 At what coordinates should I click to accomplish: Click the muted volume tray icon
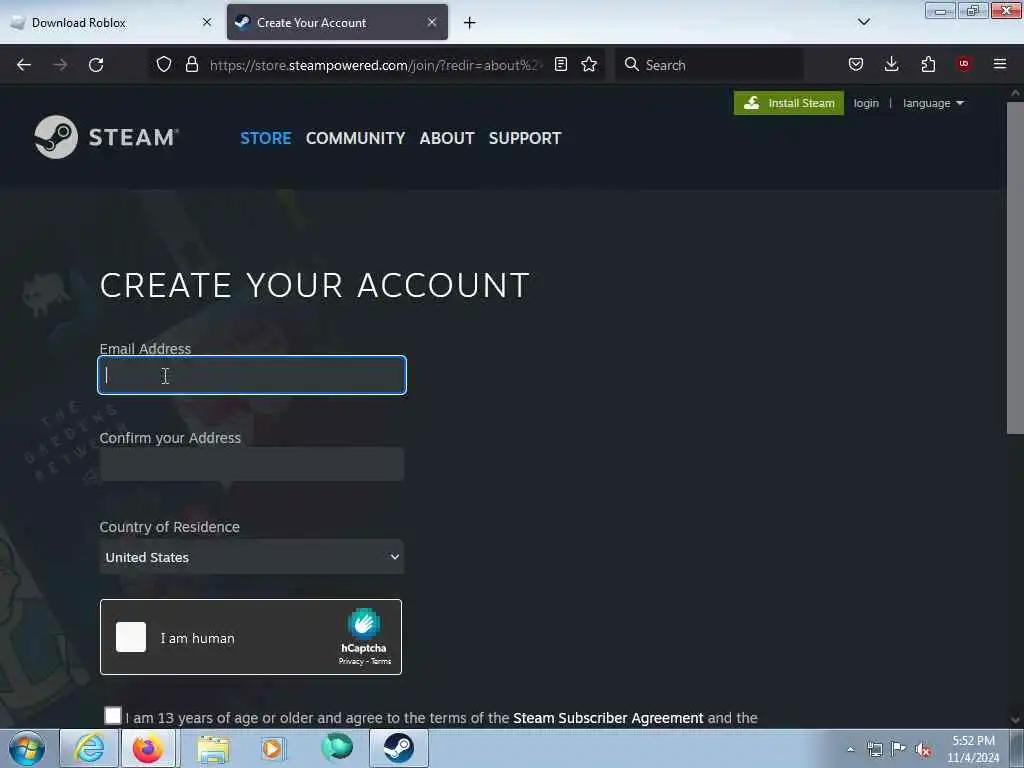coord(923,750)
